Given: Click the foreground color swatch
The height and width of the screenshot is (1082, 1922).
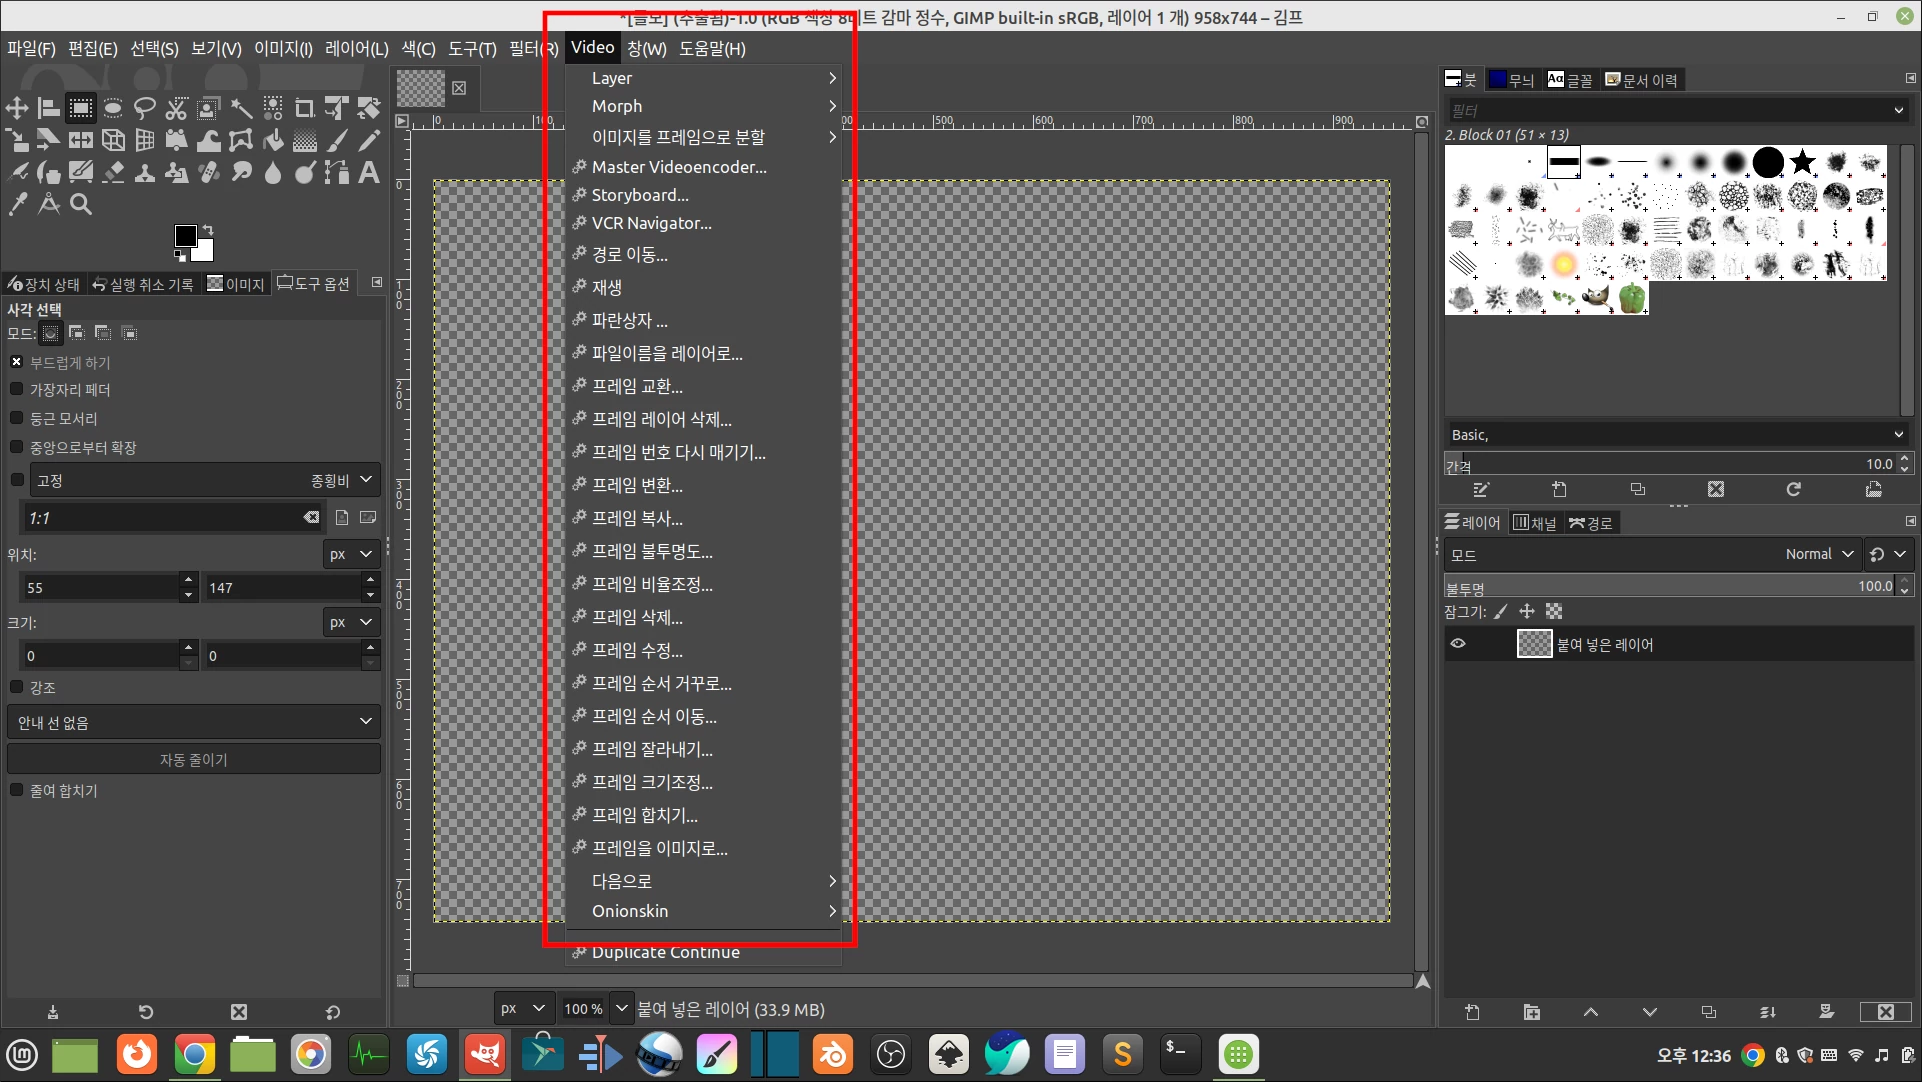Looking at the screenshot, I should click(x=185, y=236).
